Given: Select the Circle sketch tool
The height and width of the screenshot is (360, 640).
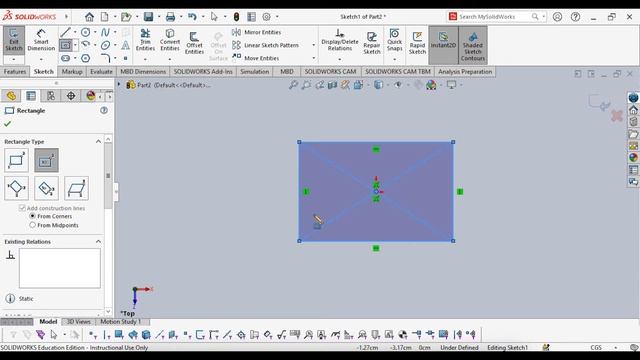Looking at the screenshot, I should pyautogui.click(x=85, y=32).
